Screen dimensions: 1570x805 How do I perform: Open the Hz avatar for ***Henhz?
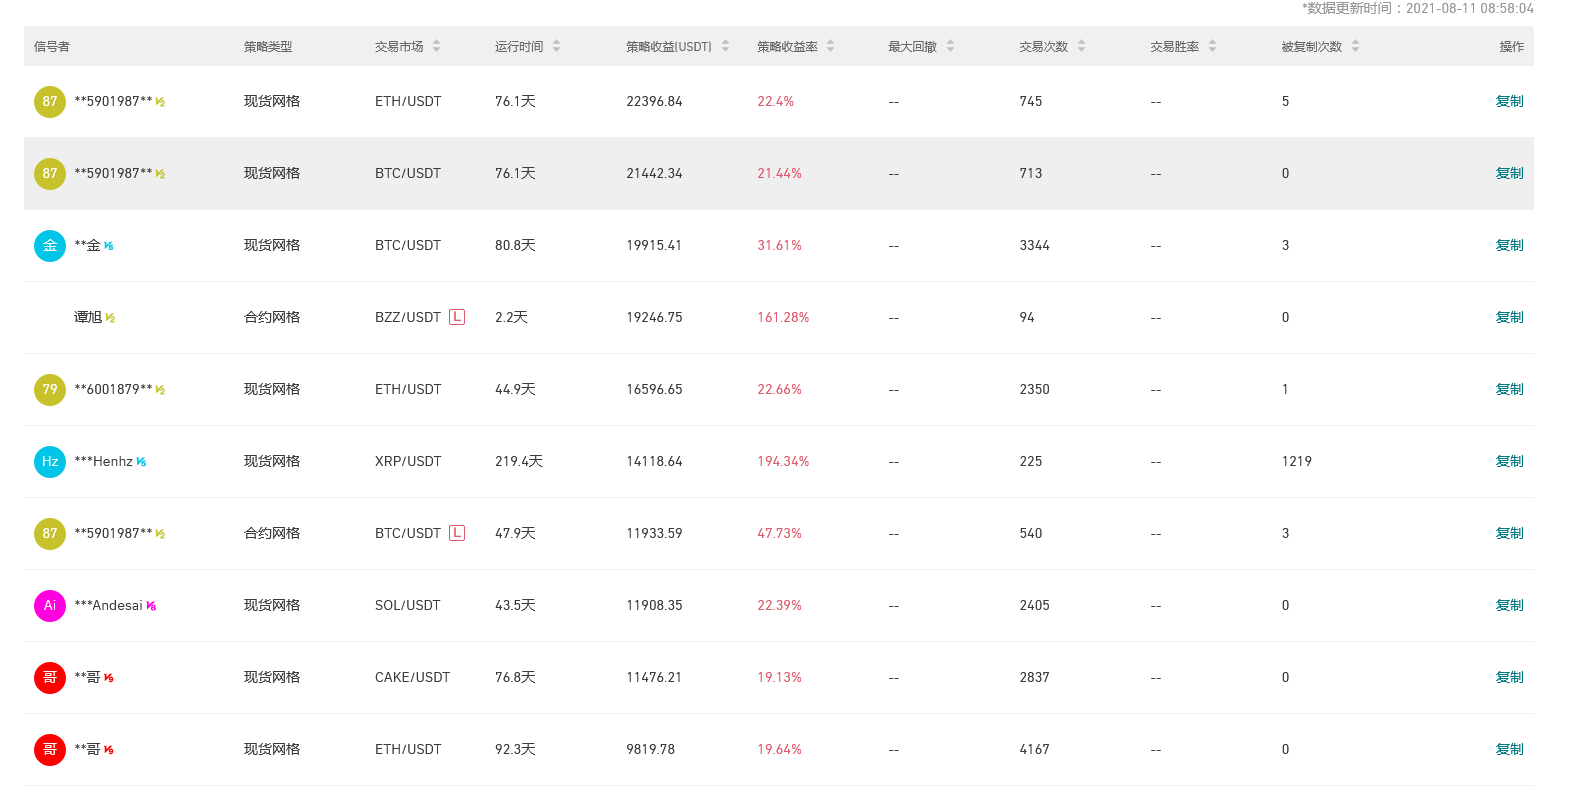[x=50, y=462]
